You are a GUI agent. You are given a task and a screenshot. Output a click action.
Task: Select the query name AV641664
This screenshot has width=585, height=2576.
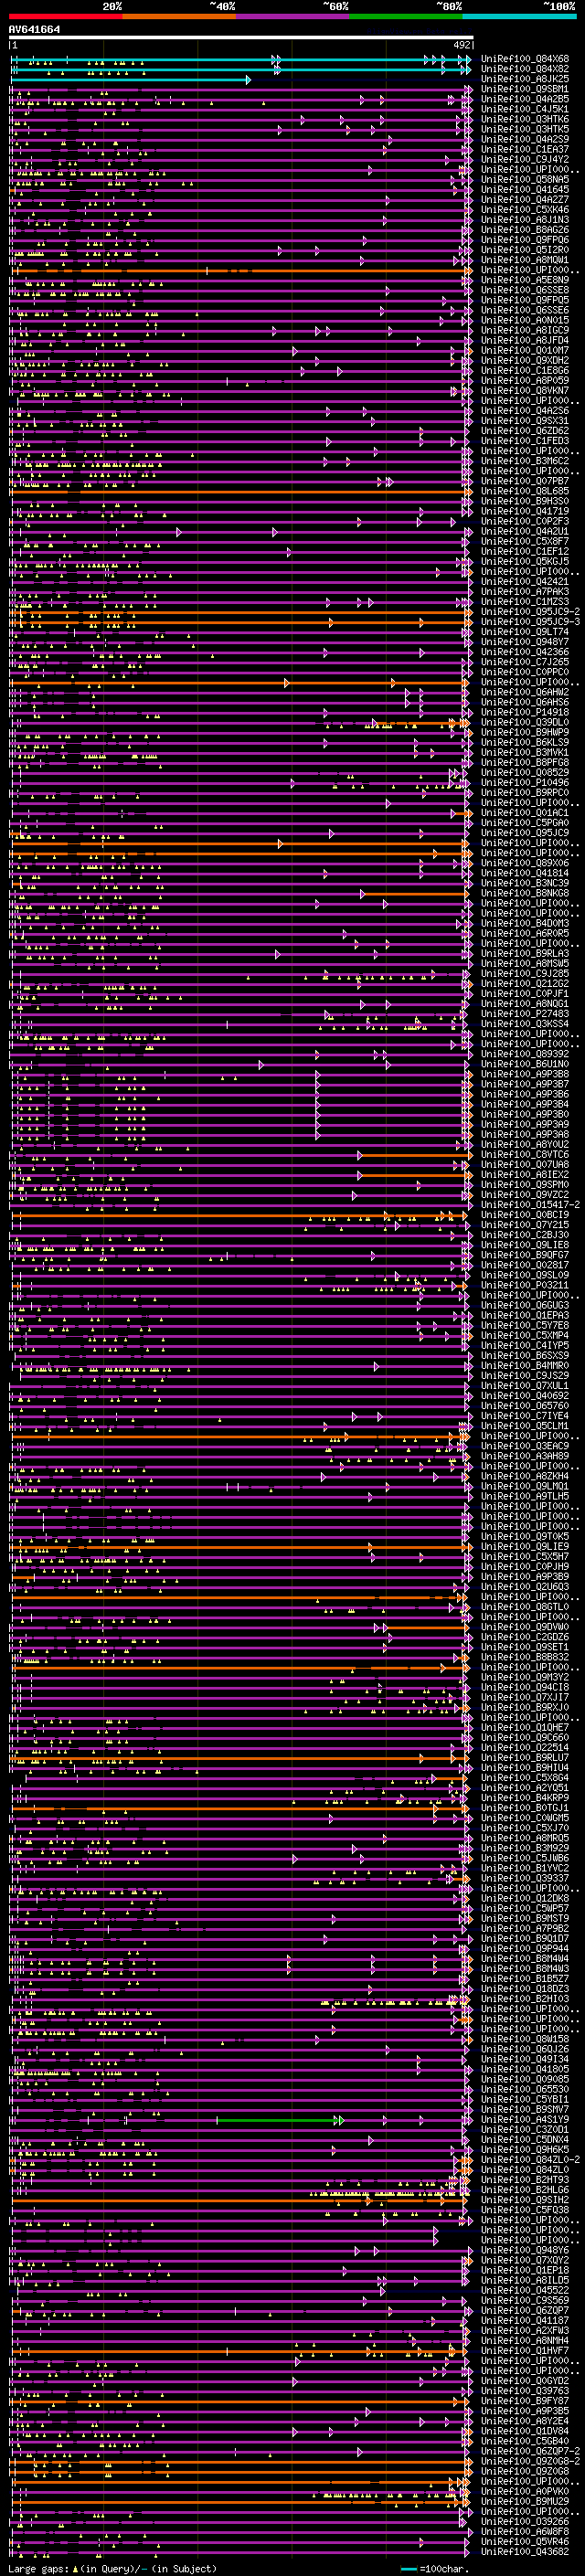click(x=34, y=30)
